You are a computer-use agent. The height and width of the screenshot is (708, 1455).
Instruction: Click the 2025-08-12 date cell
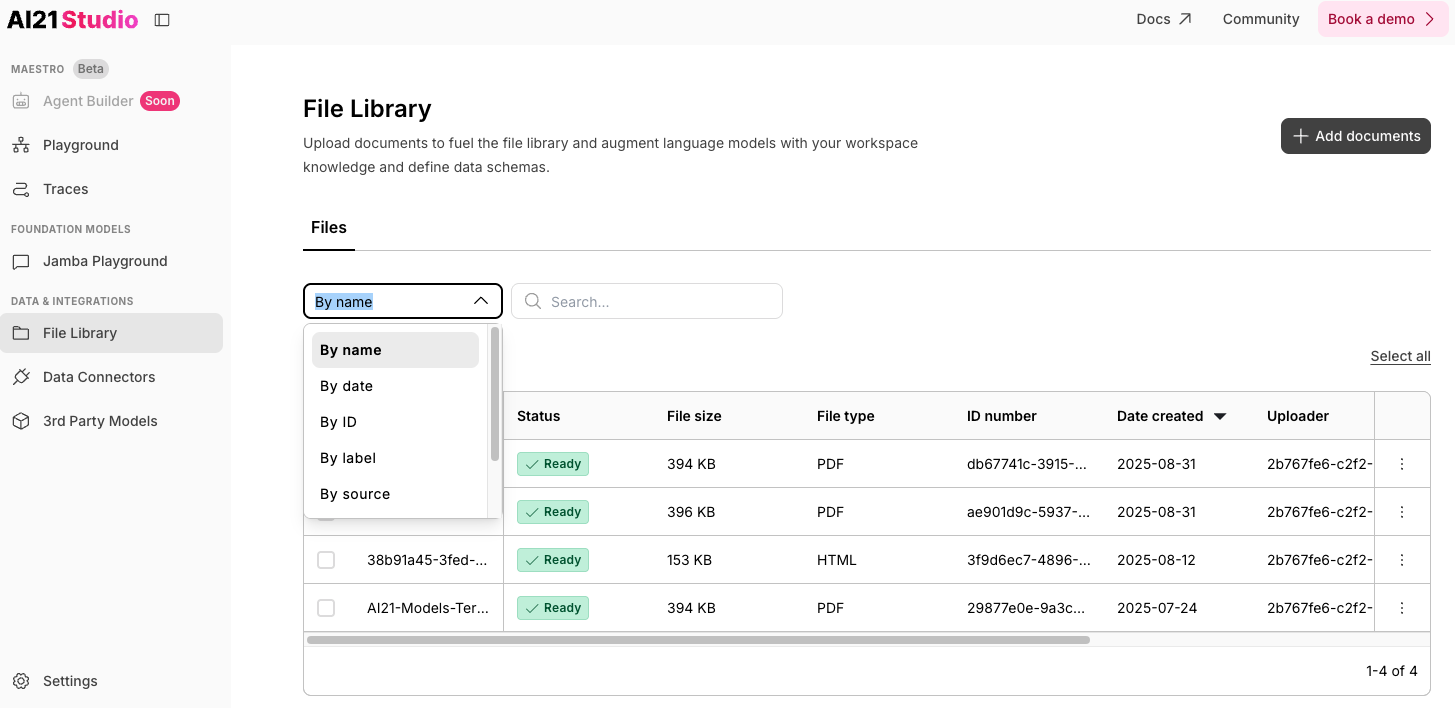pyautogui.click(x=1157, y=560)
